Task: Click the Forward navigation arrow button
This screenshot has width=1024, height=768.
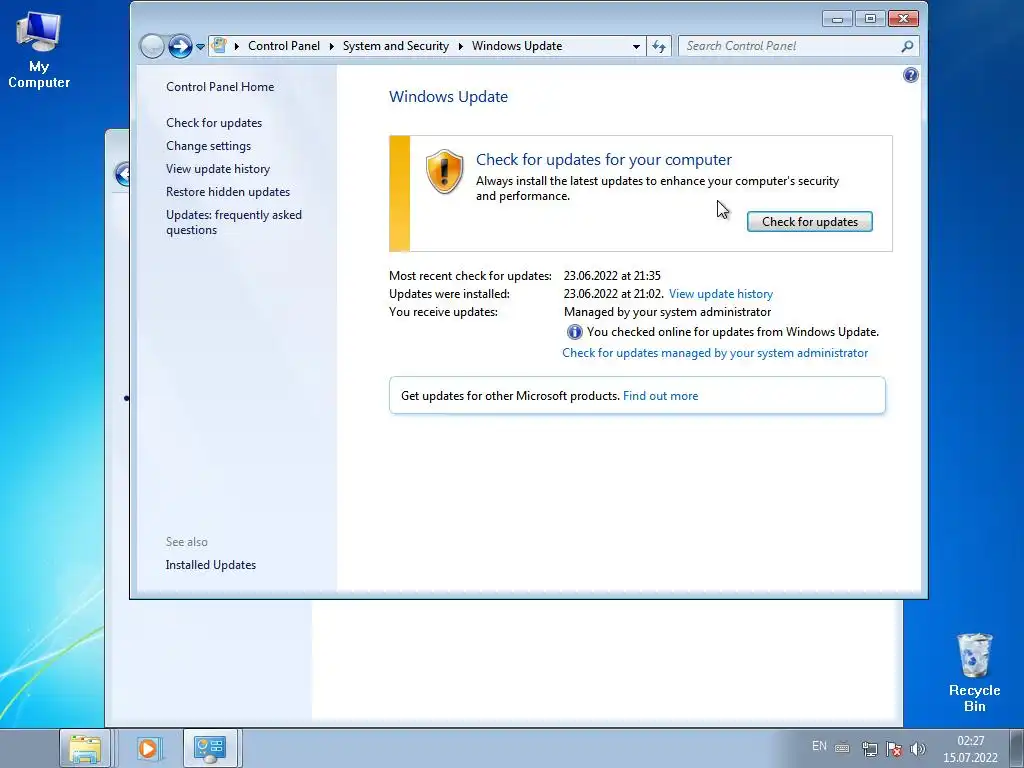Action: click(180, 46)
